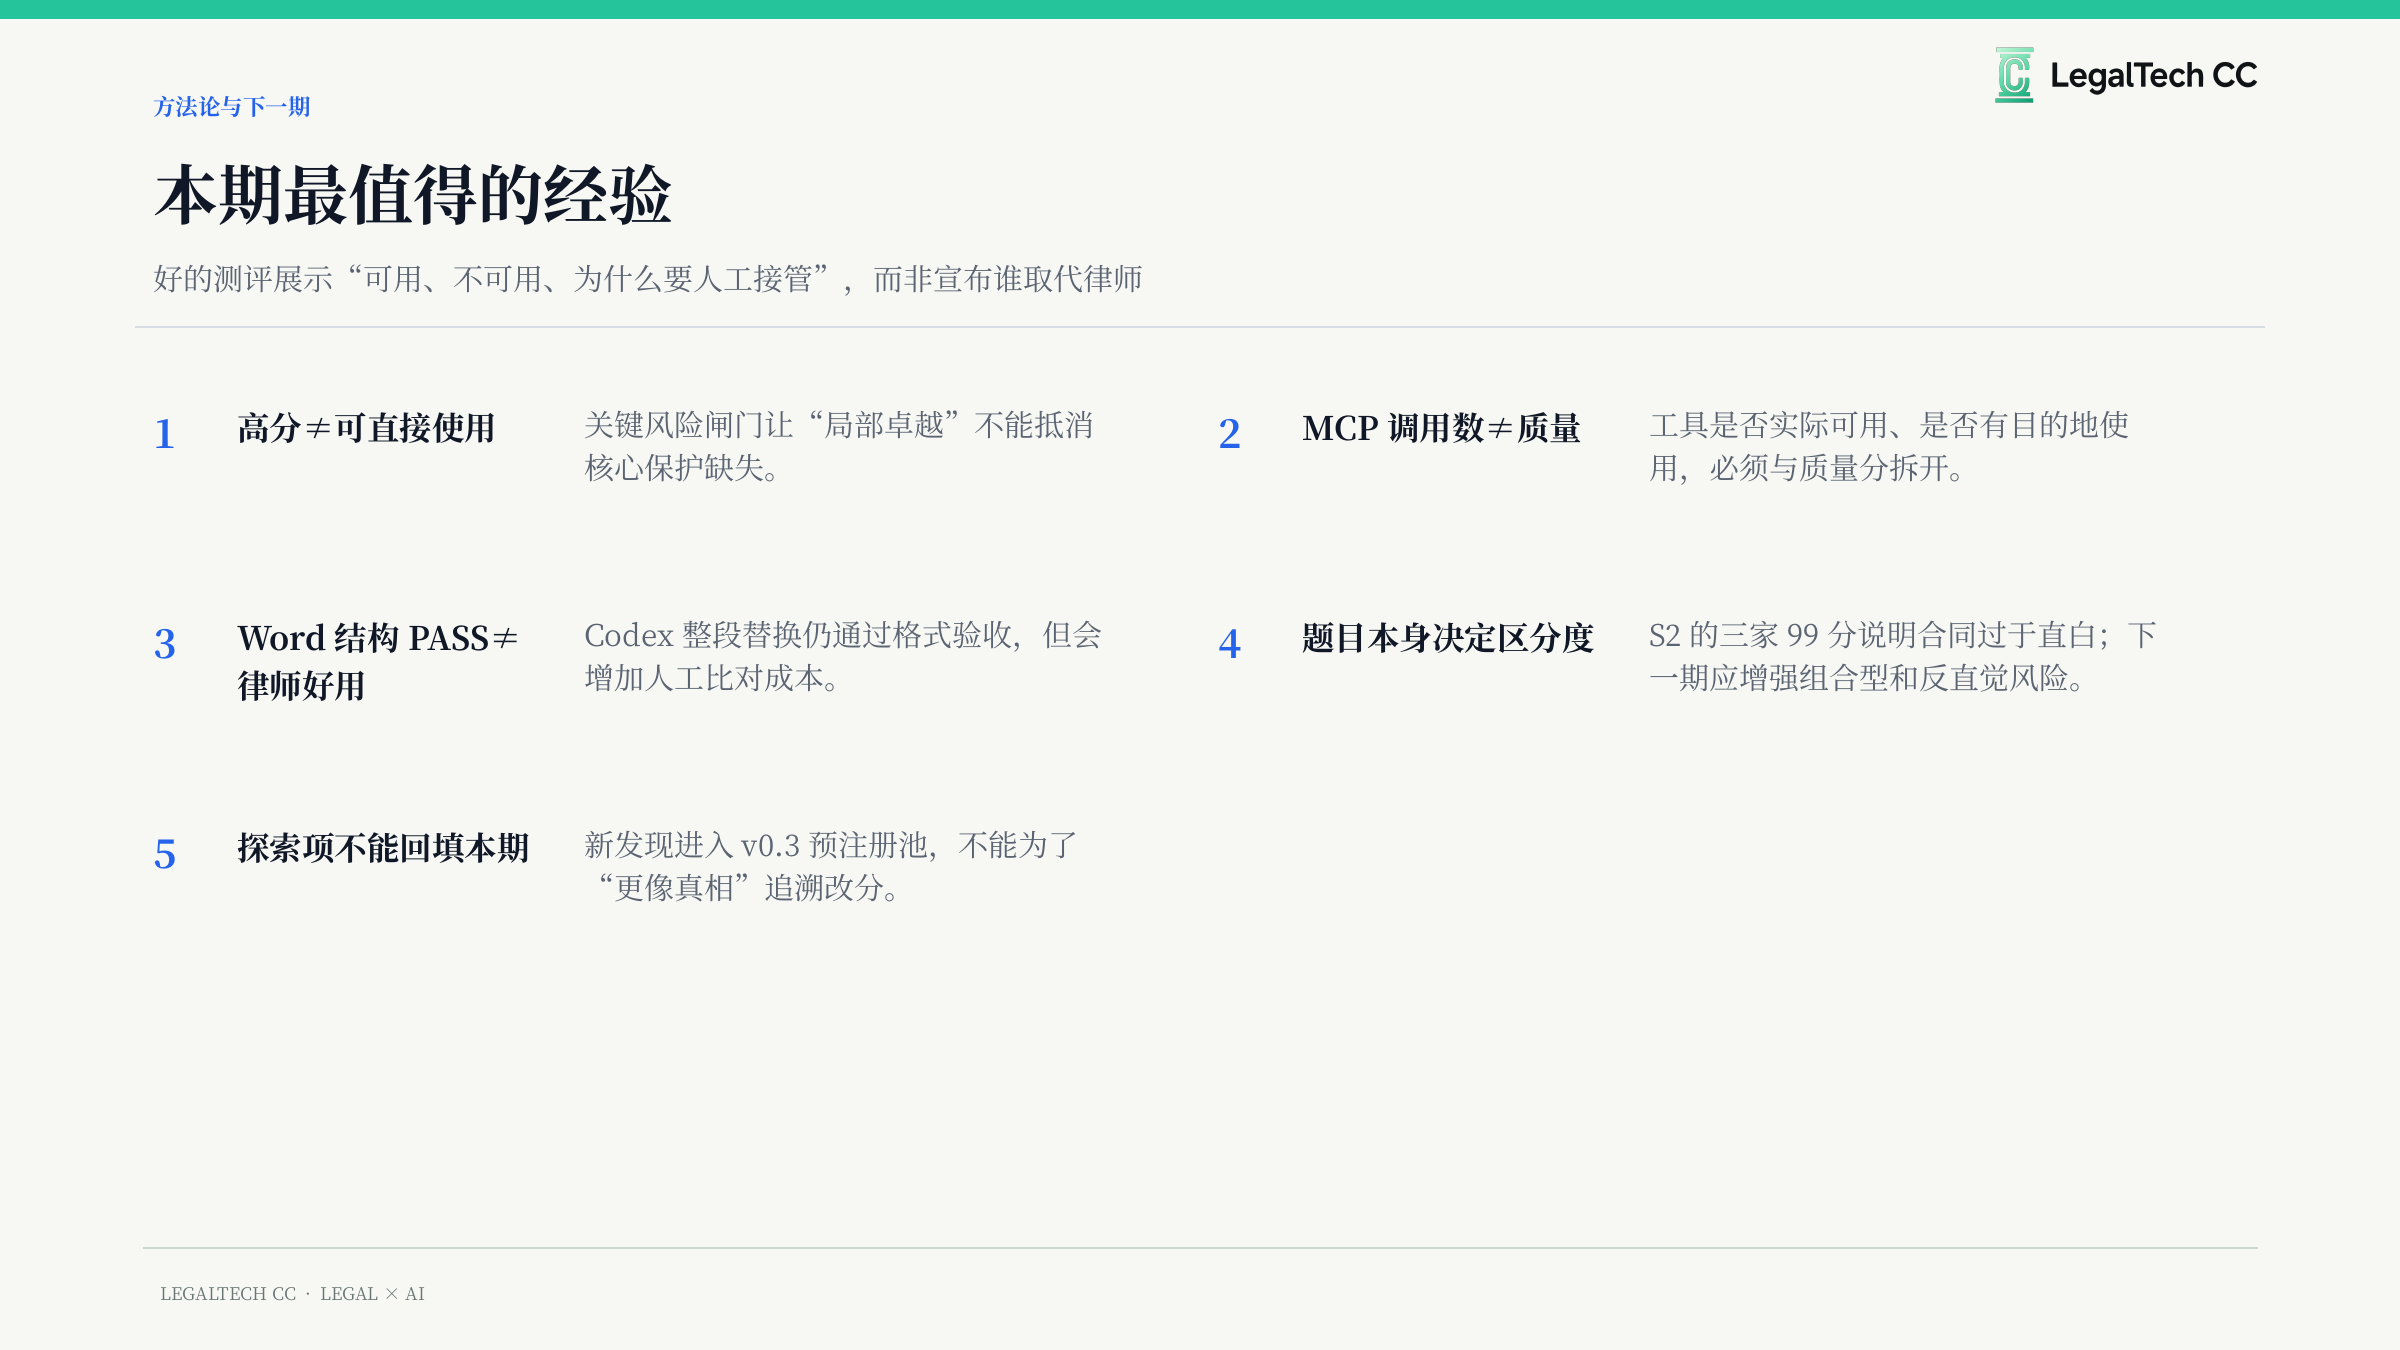2400x1350 pixels.
Task: Click the slide title 本期最值得的经验
Action: (x=413, y=195)
